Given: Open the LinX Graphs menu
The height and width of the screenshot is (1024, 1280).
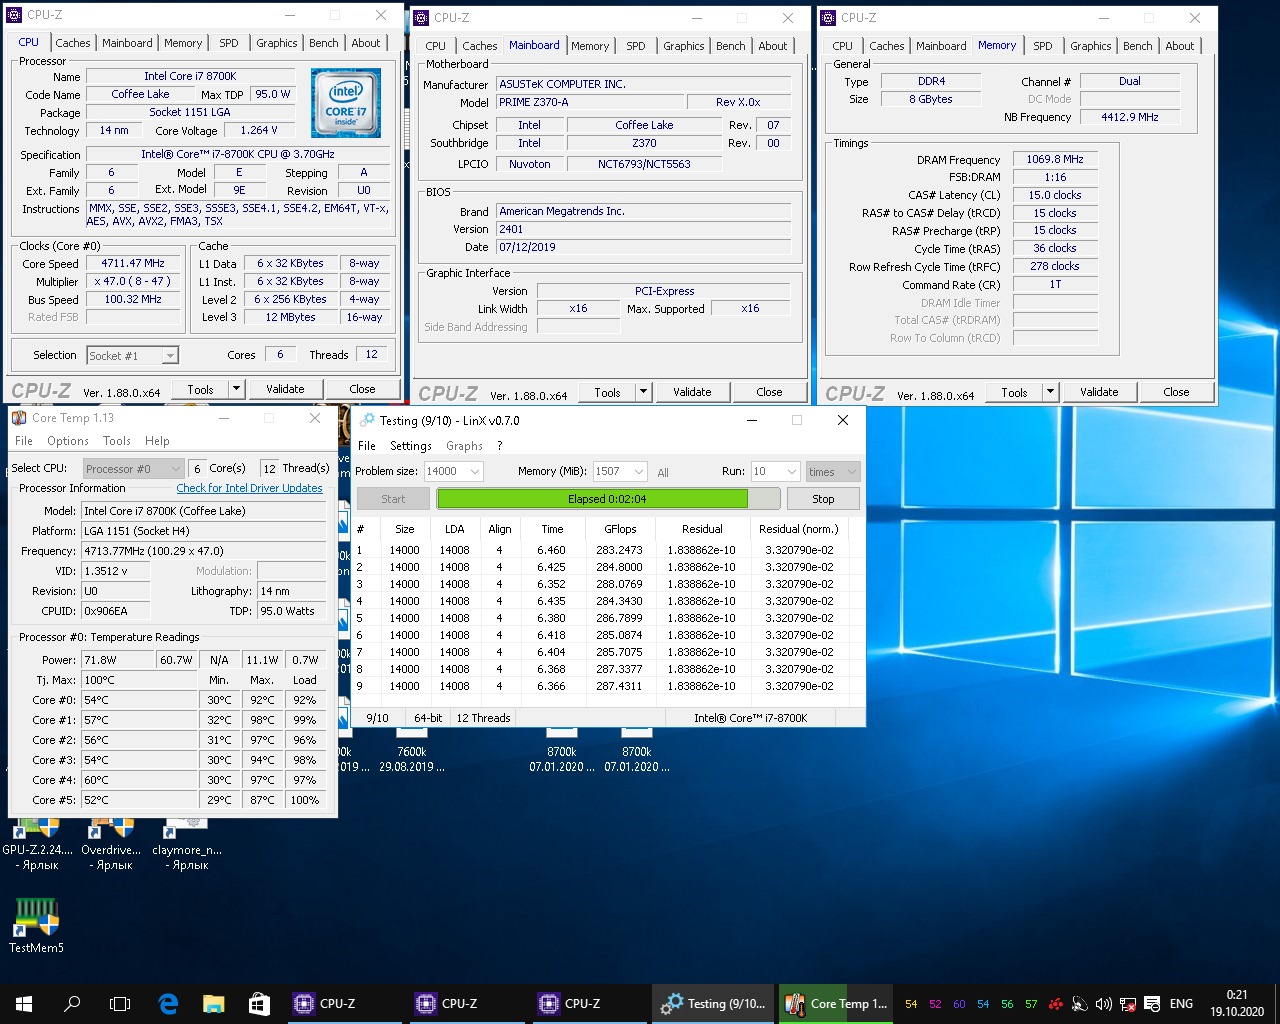Looking at the screenshot, I should (x=464, y=446).
